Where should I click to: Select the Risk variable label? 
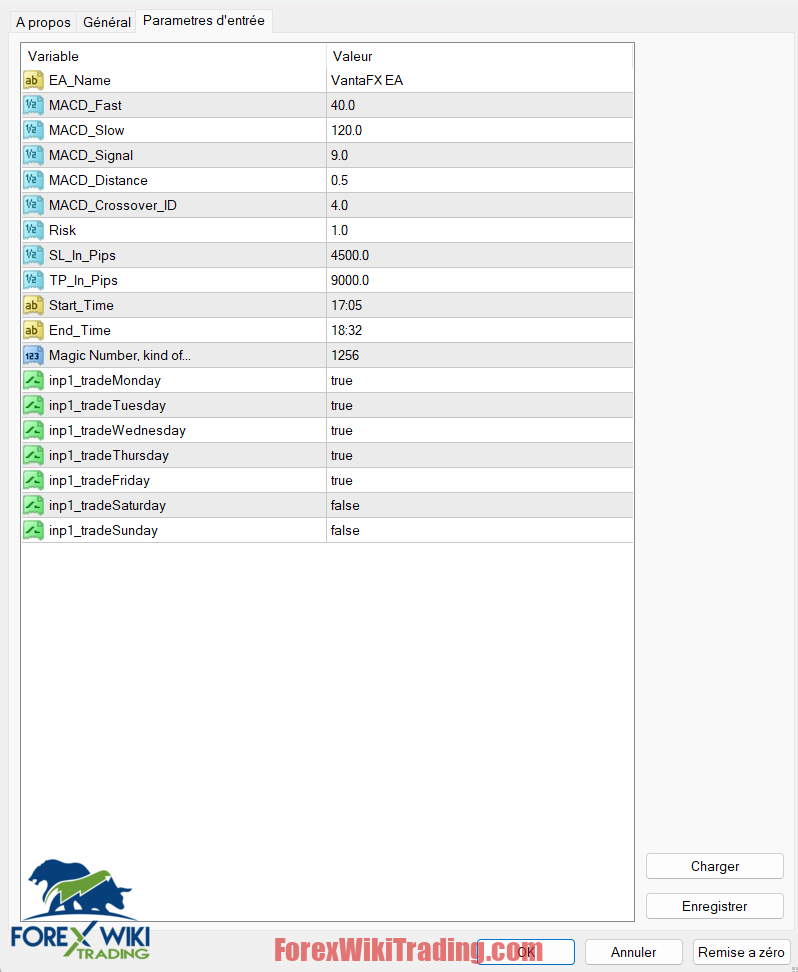63,231
